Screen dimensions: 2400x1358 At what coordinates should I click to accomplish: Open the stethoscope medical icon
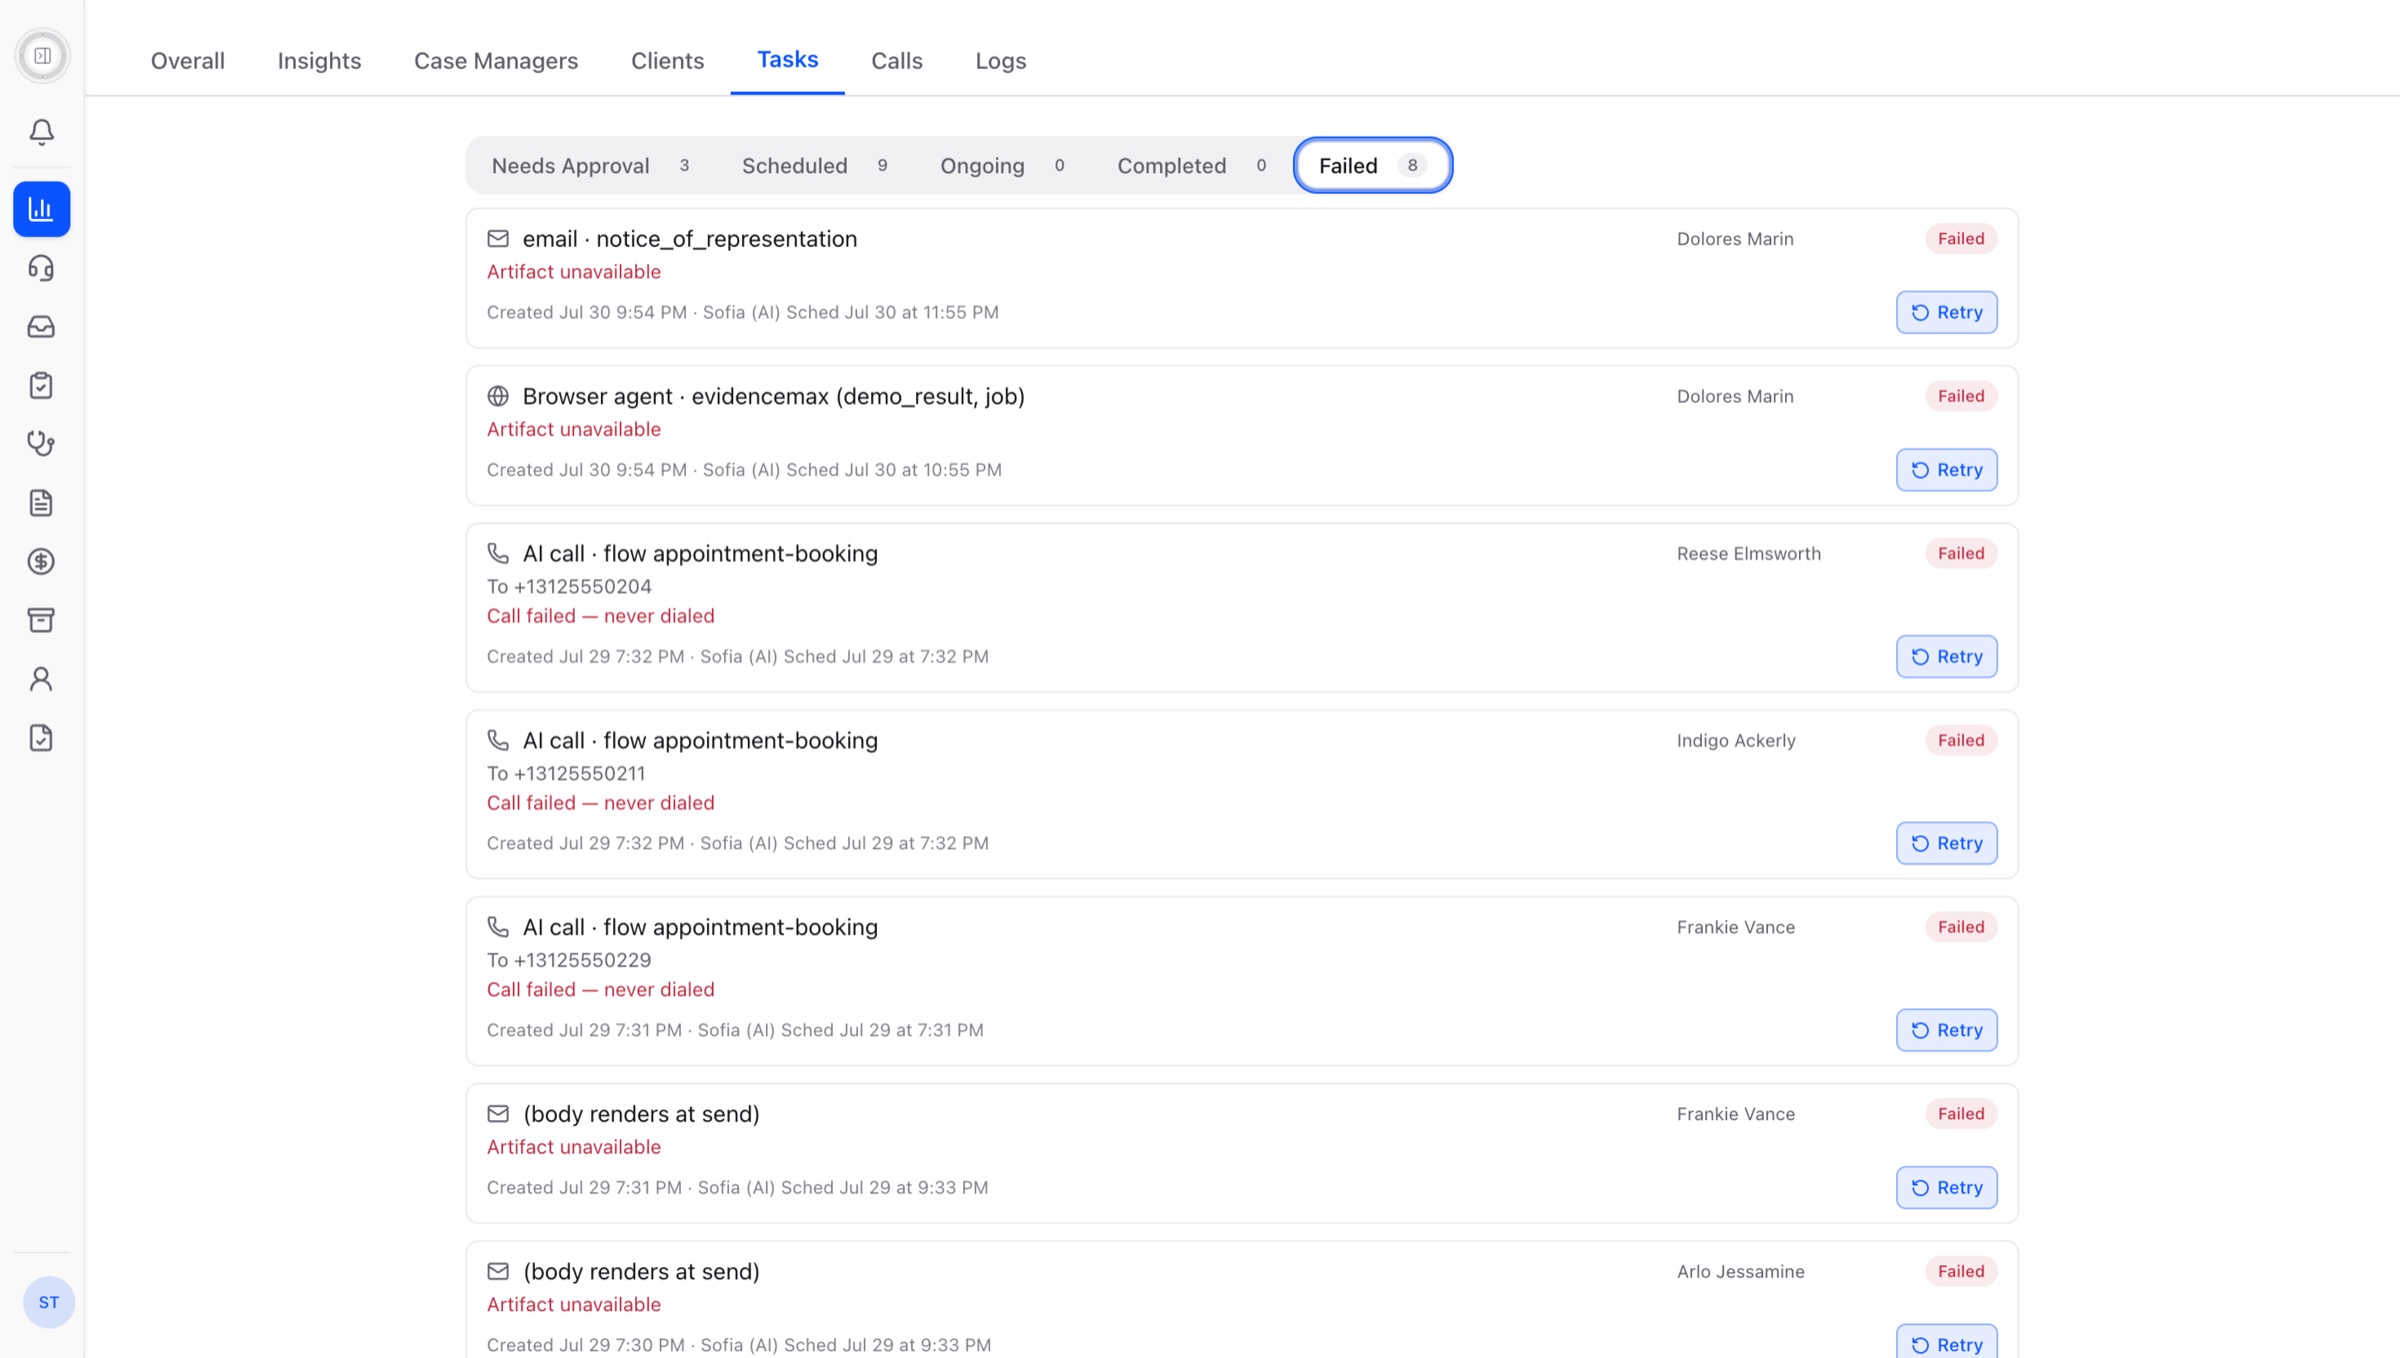[41, 444]
